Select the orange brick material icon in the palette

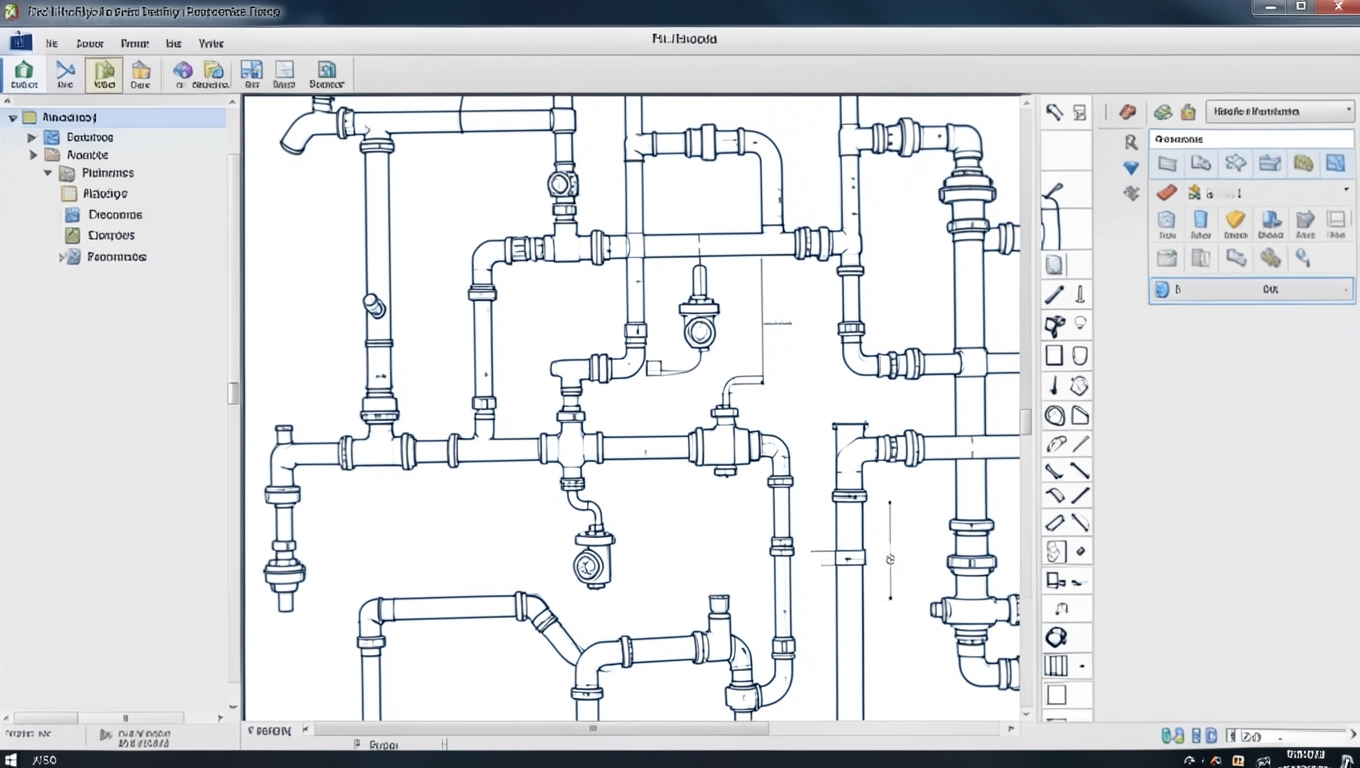click(x=1166, y=192)
